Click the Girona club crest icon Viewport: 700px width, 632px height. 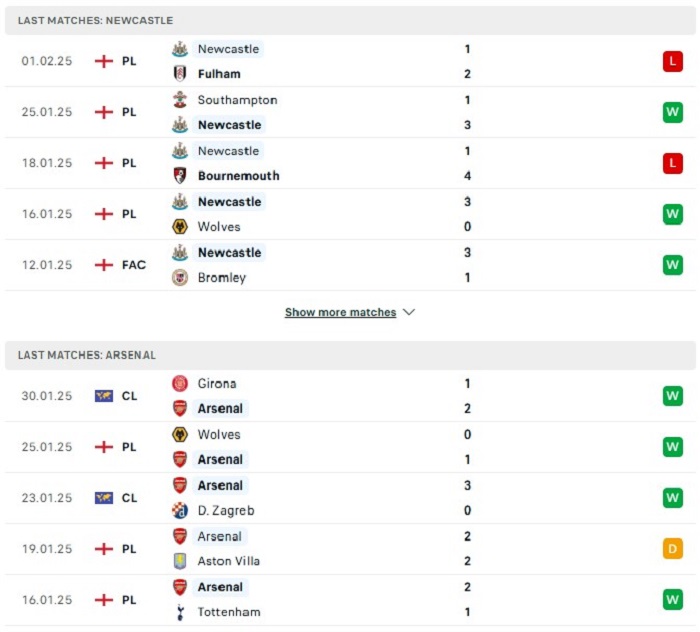click(180, 383)
